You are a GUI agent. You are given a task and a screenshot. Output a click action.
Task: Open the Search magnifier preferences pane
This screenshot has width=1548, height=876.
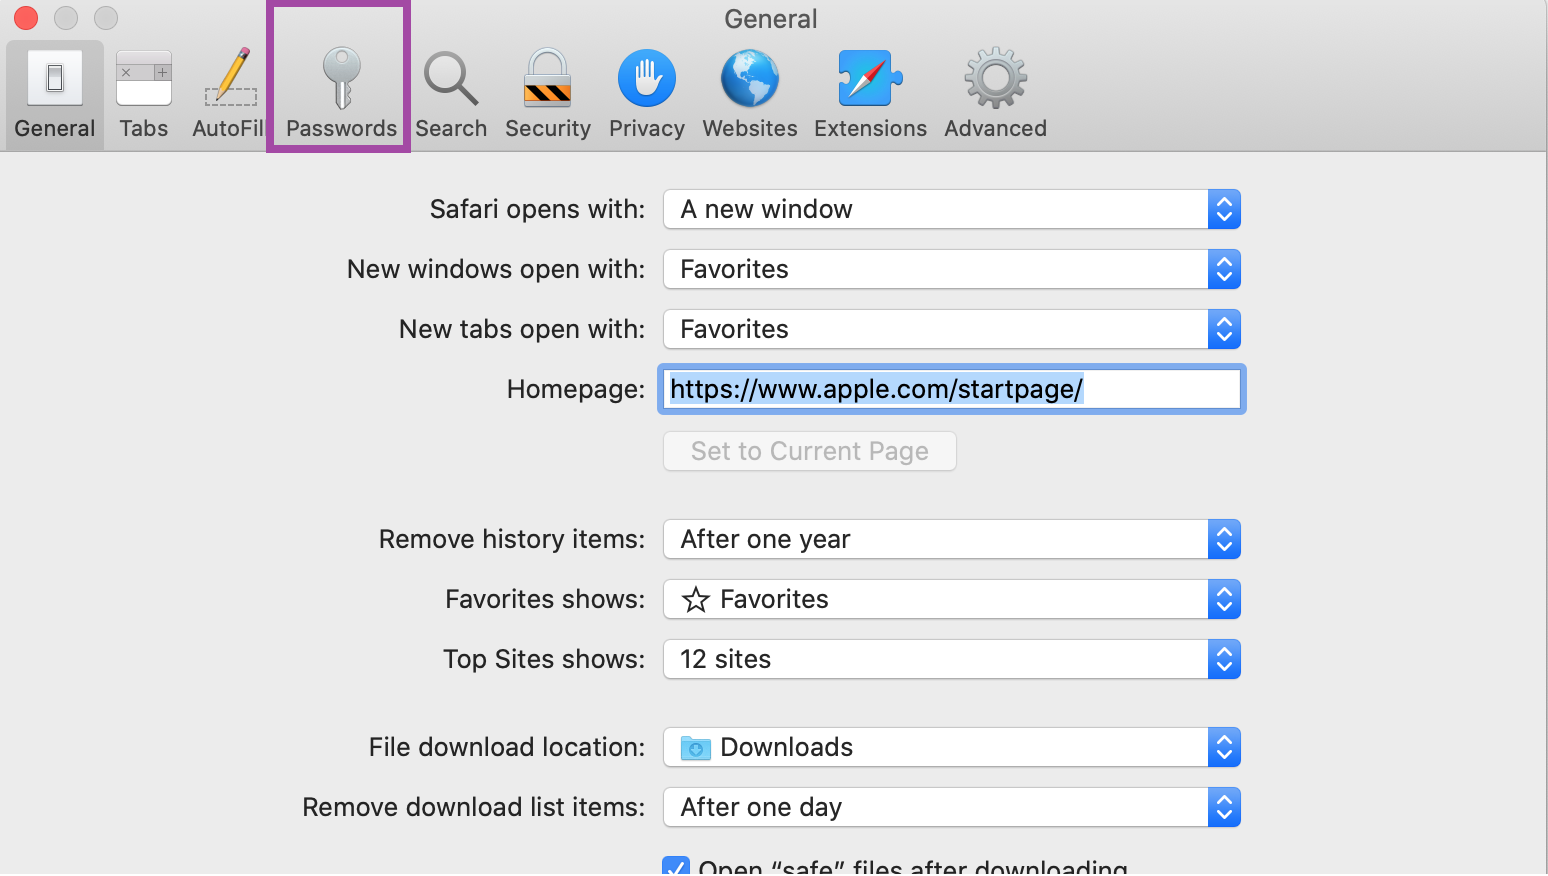tap(451, 96)
